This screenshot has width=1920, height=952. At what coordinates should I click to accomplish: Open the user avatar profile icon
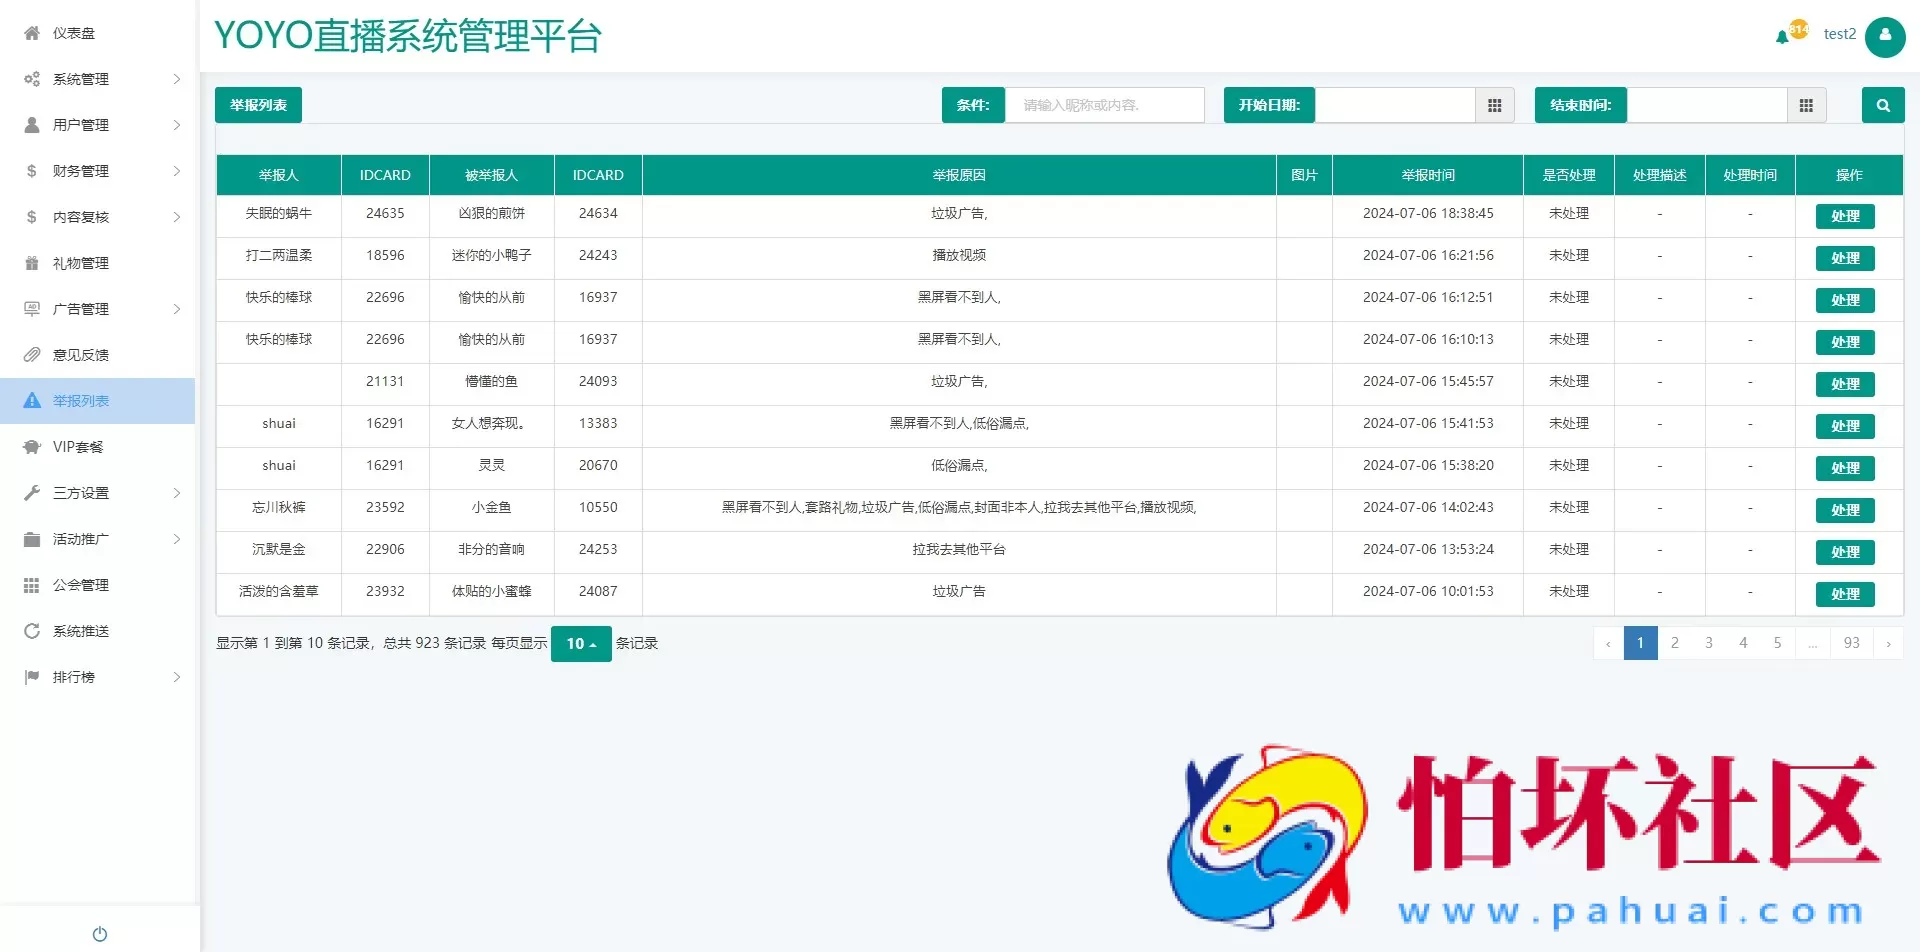click(x=1885, y=36)
